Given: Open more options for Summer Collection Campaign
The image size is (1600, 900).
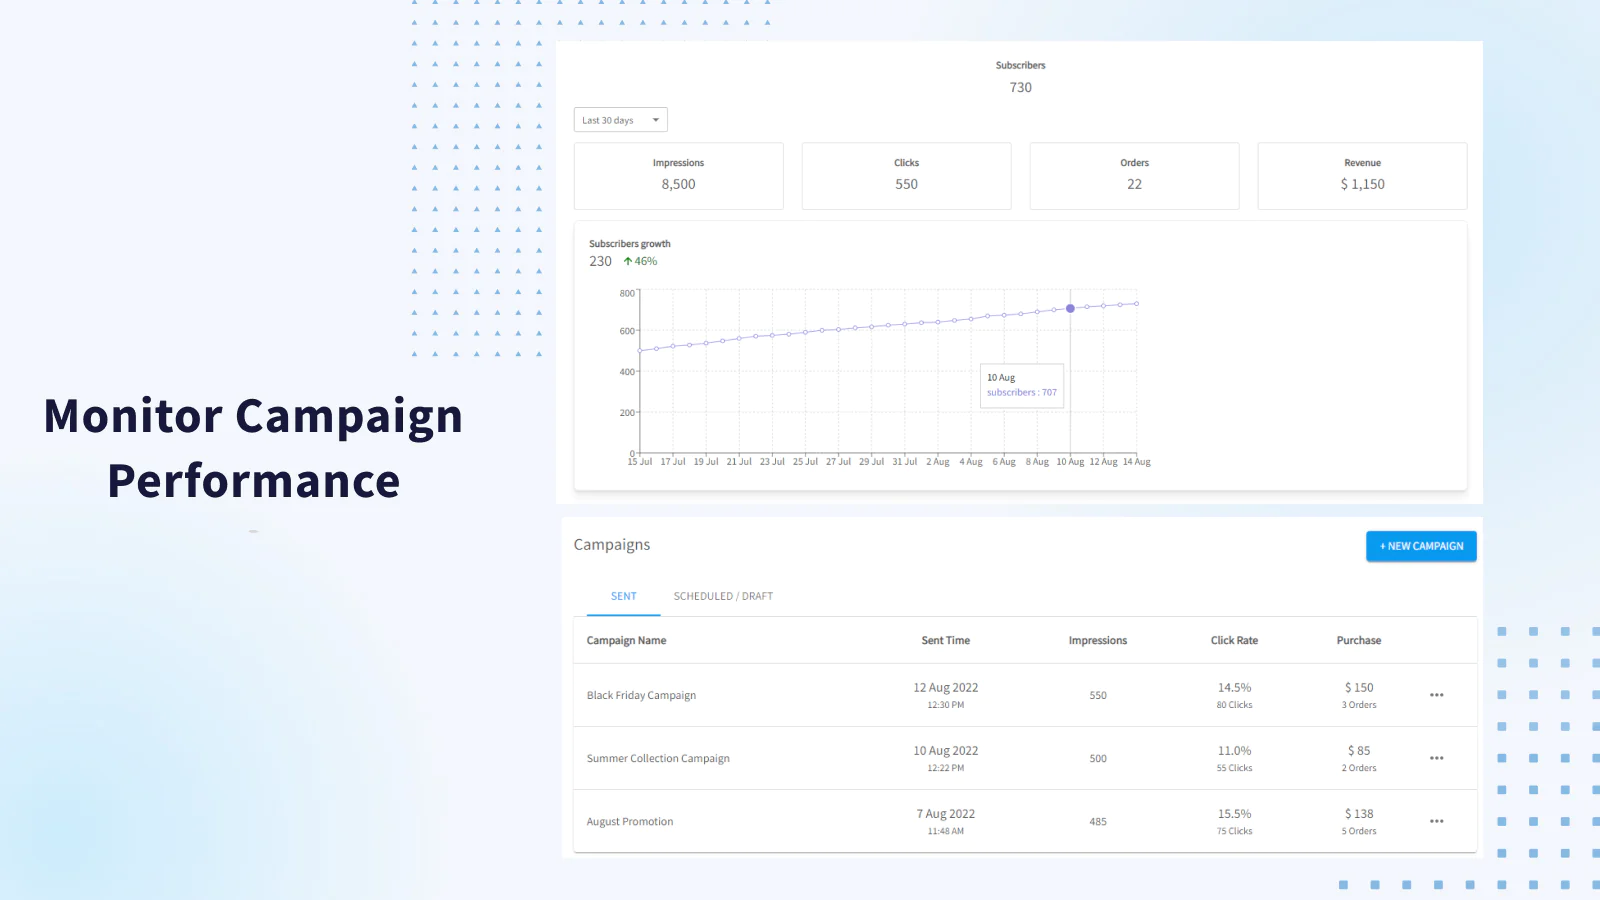Looking at the screenshot, I should 1436,758.
